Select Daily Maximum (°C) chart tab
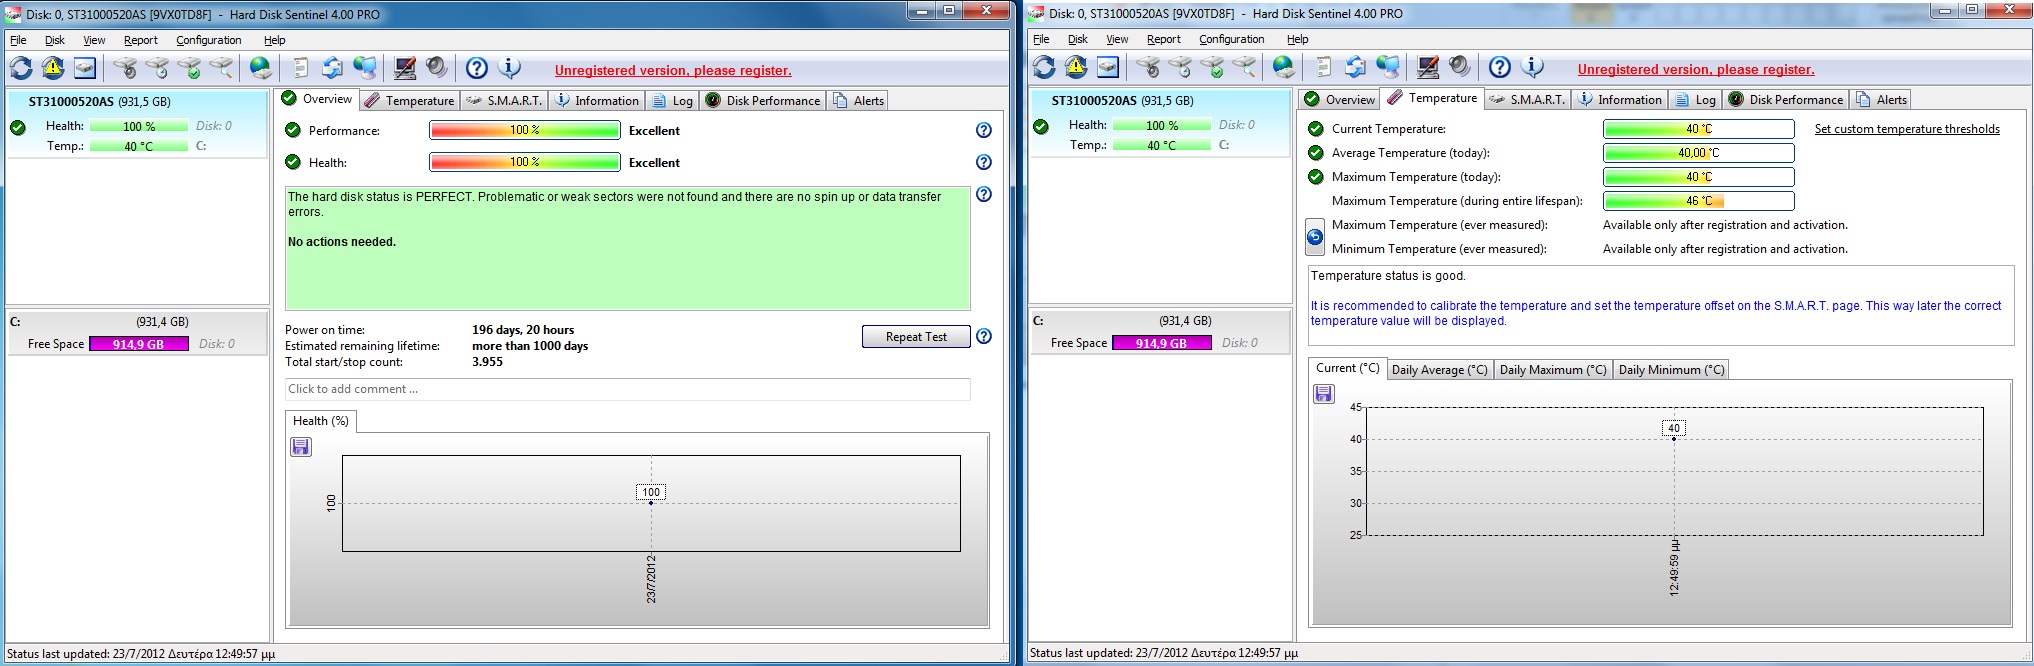Screen dimensions: 2034x666 click(x=1552, y=370)
